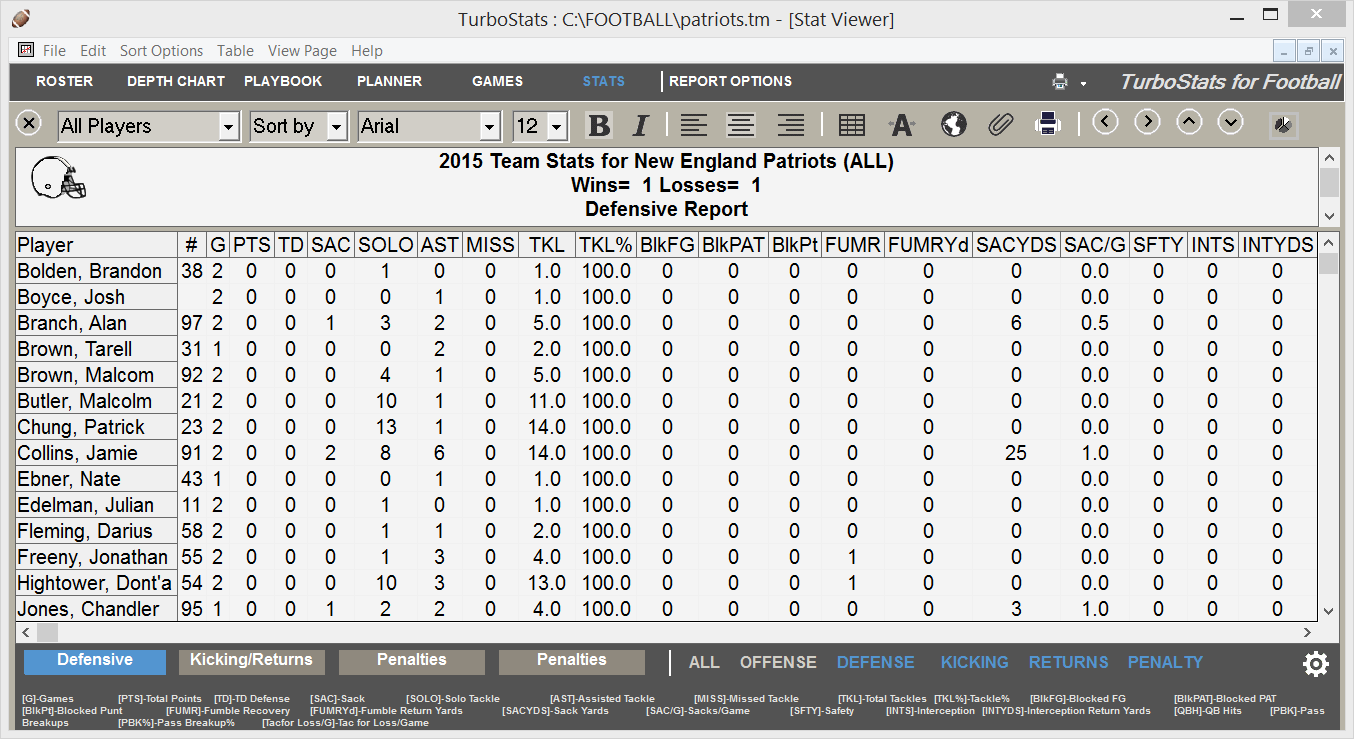This screenshot has width=1354, height=739.
Task: Open the Sort by dropdown
Action: [x=336, y=126]
